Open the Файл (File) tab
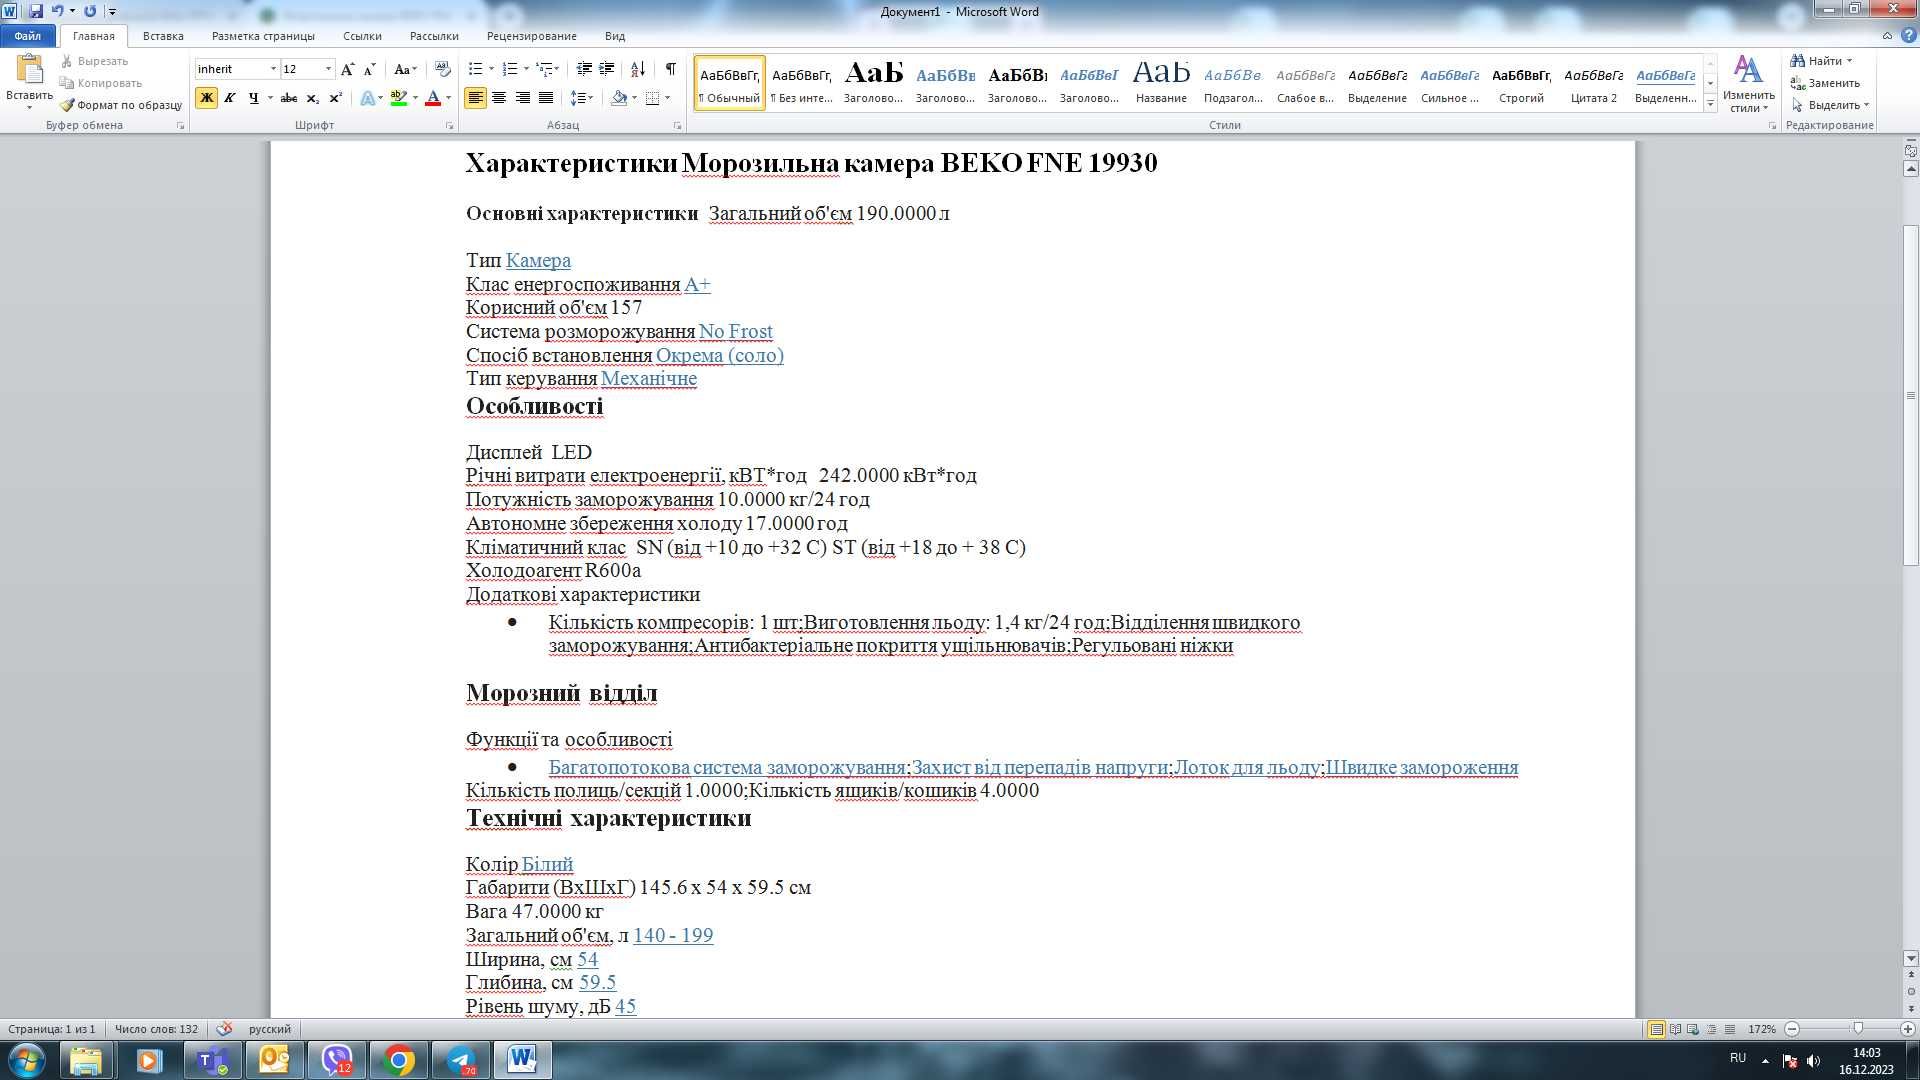1920x1080 pixels. click(28, 36)
